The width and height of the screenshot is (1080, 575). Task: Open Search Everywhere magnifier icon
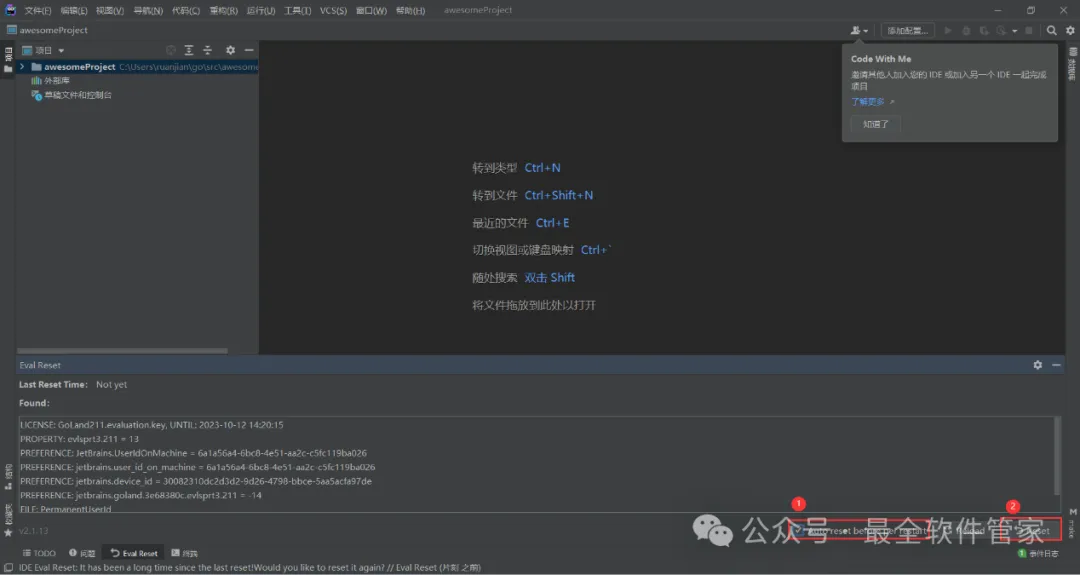(1052, 30)
